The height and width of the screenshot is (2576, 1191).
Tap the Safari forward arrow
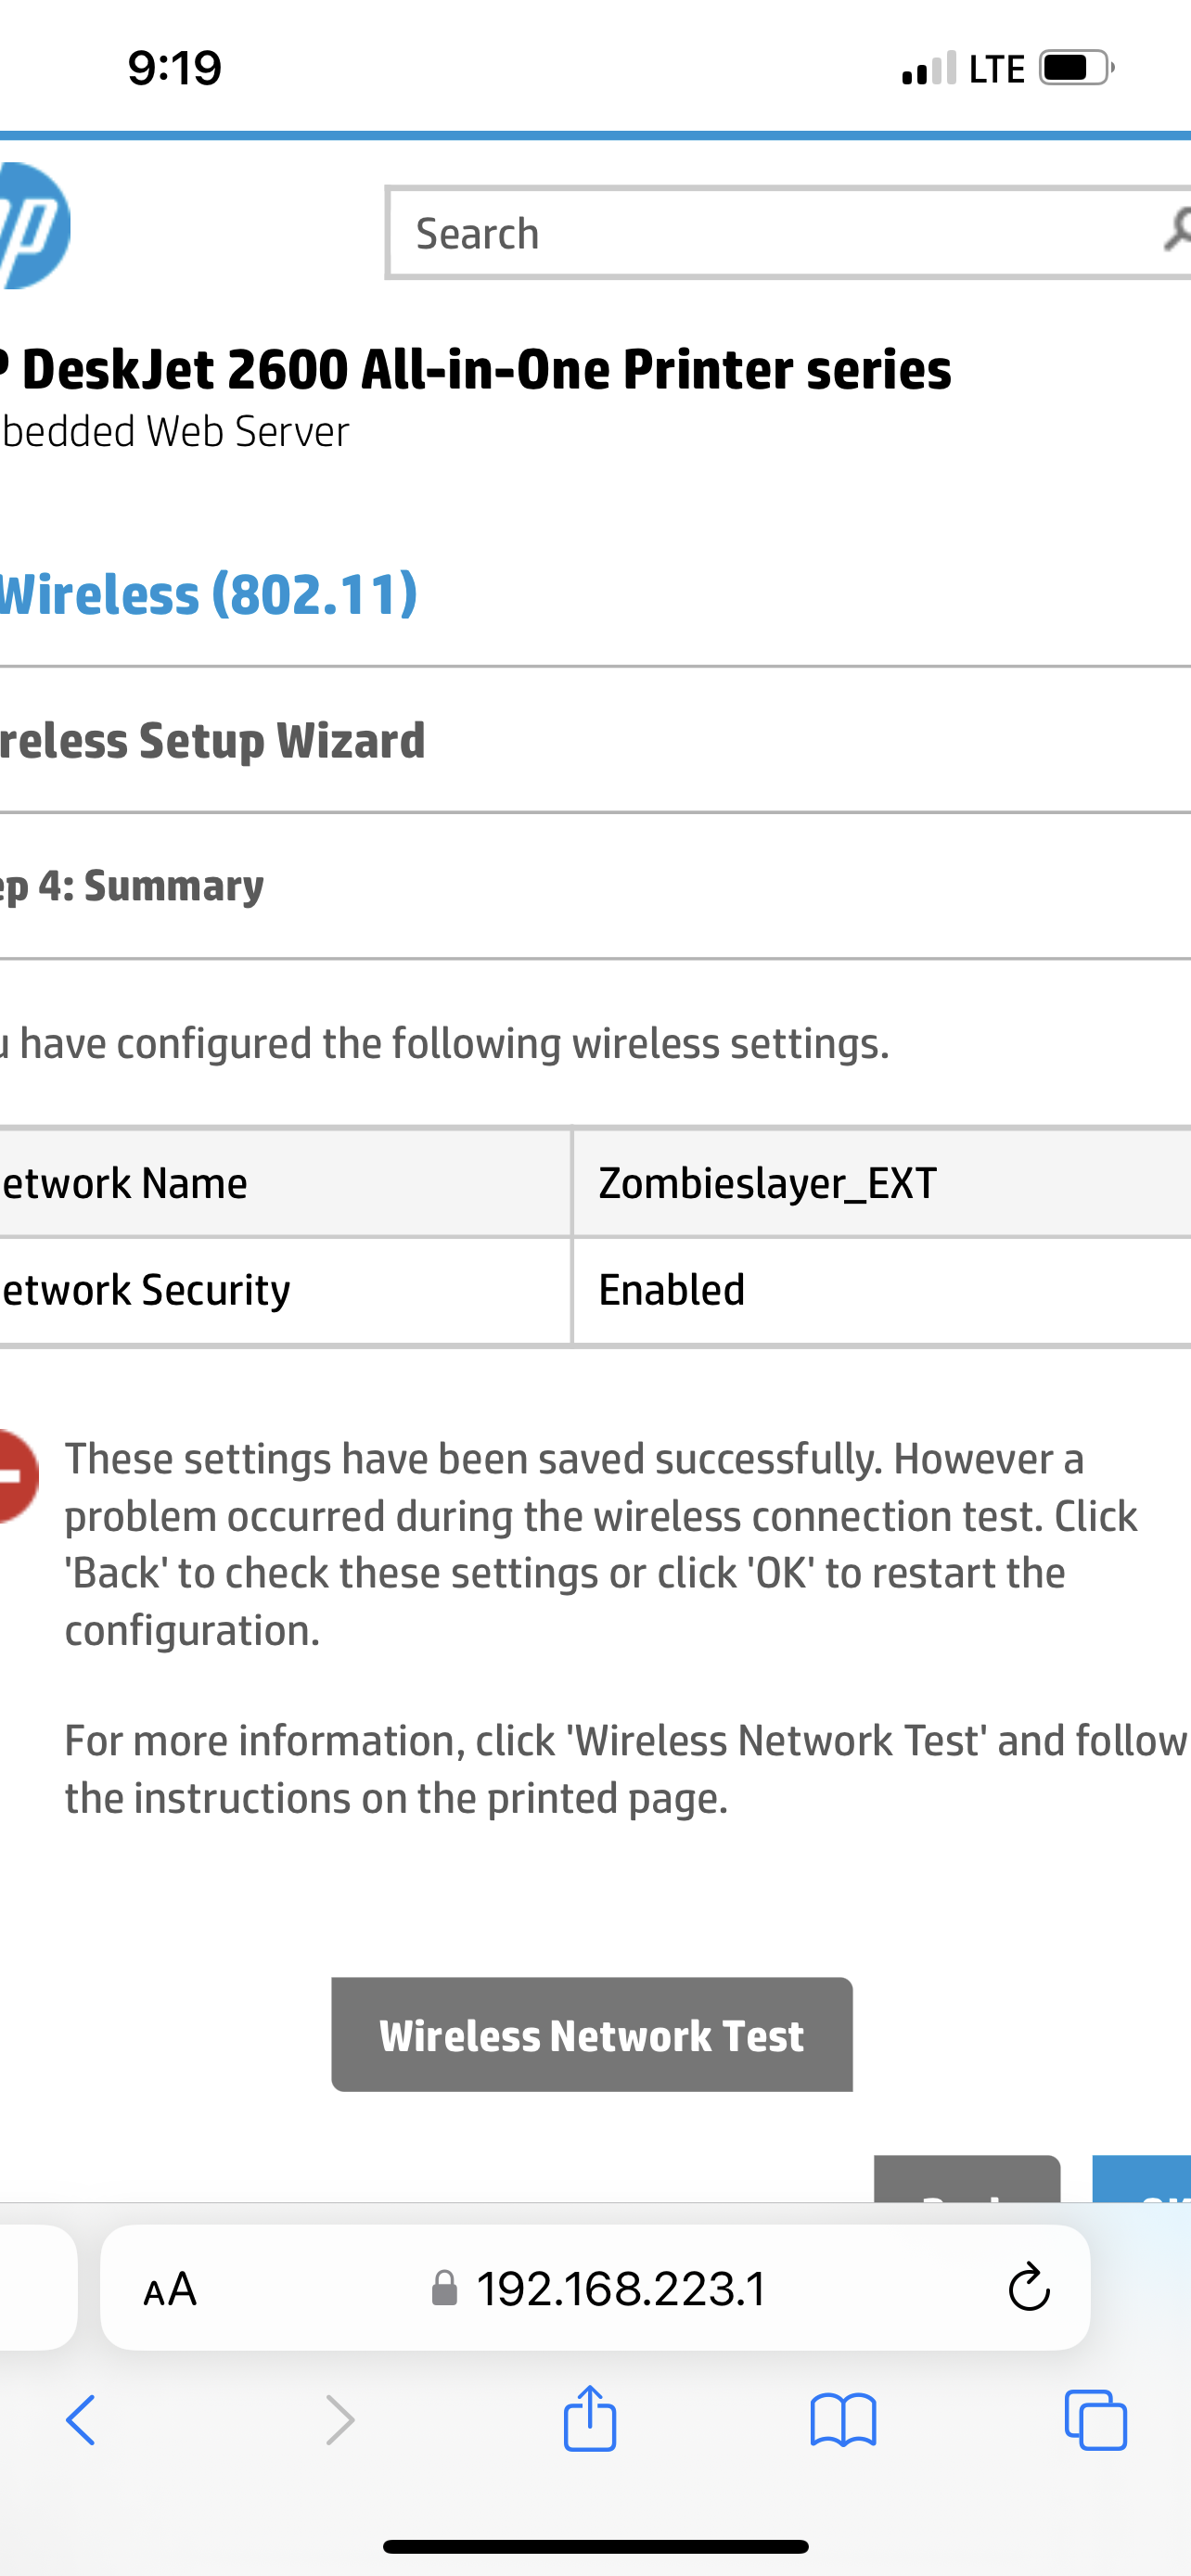point(340,2420)
